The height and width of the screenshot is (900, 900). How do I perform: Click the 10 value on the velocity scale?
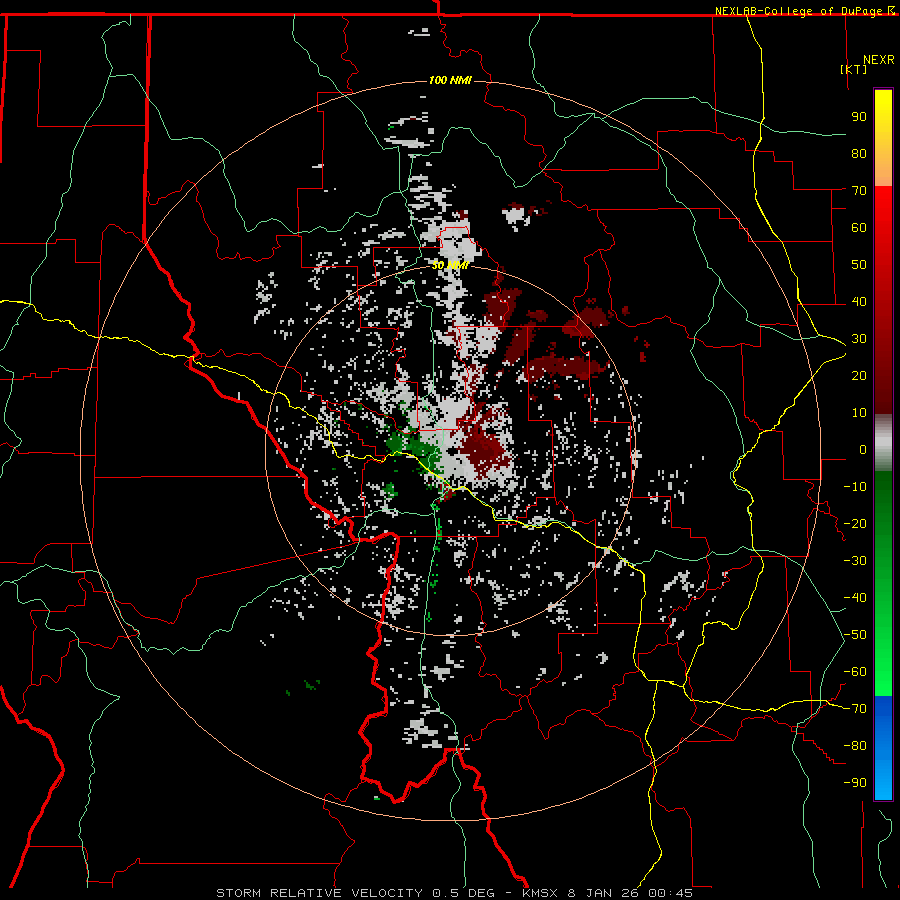859,413
